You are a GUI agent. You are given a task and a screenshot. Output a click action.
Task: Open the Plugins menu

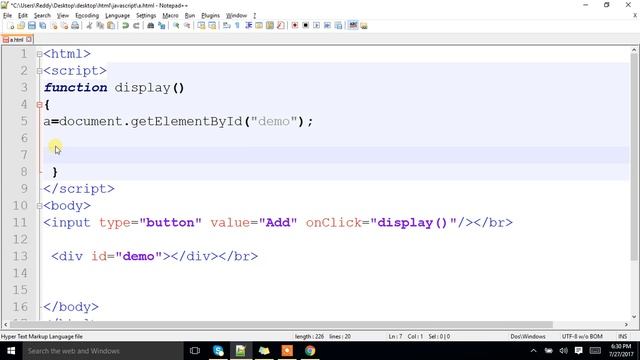[x=211, y=16]
